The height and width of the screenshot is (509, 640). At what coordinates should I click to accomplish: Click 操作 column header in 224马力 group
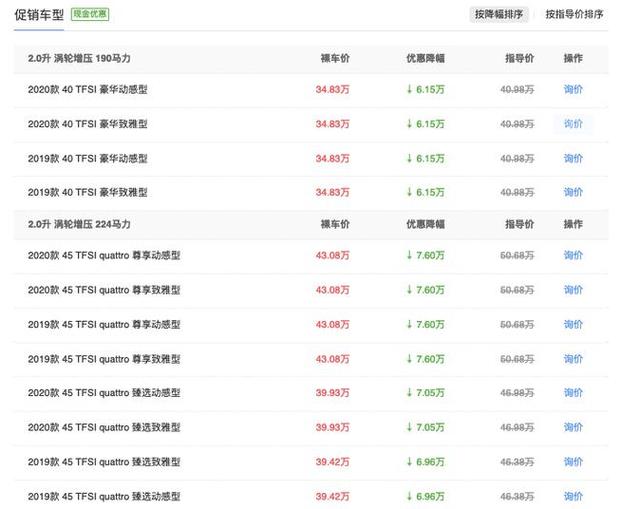(573, 224)
